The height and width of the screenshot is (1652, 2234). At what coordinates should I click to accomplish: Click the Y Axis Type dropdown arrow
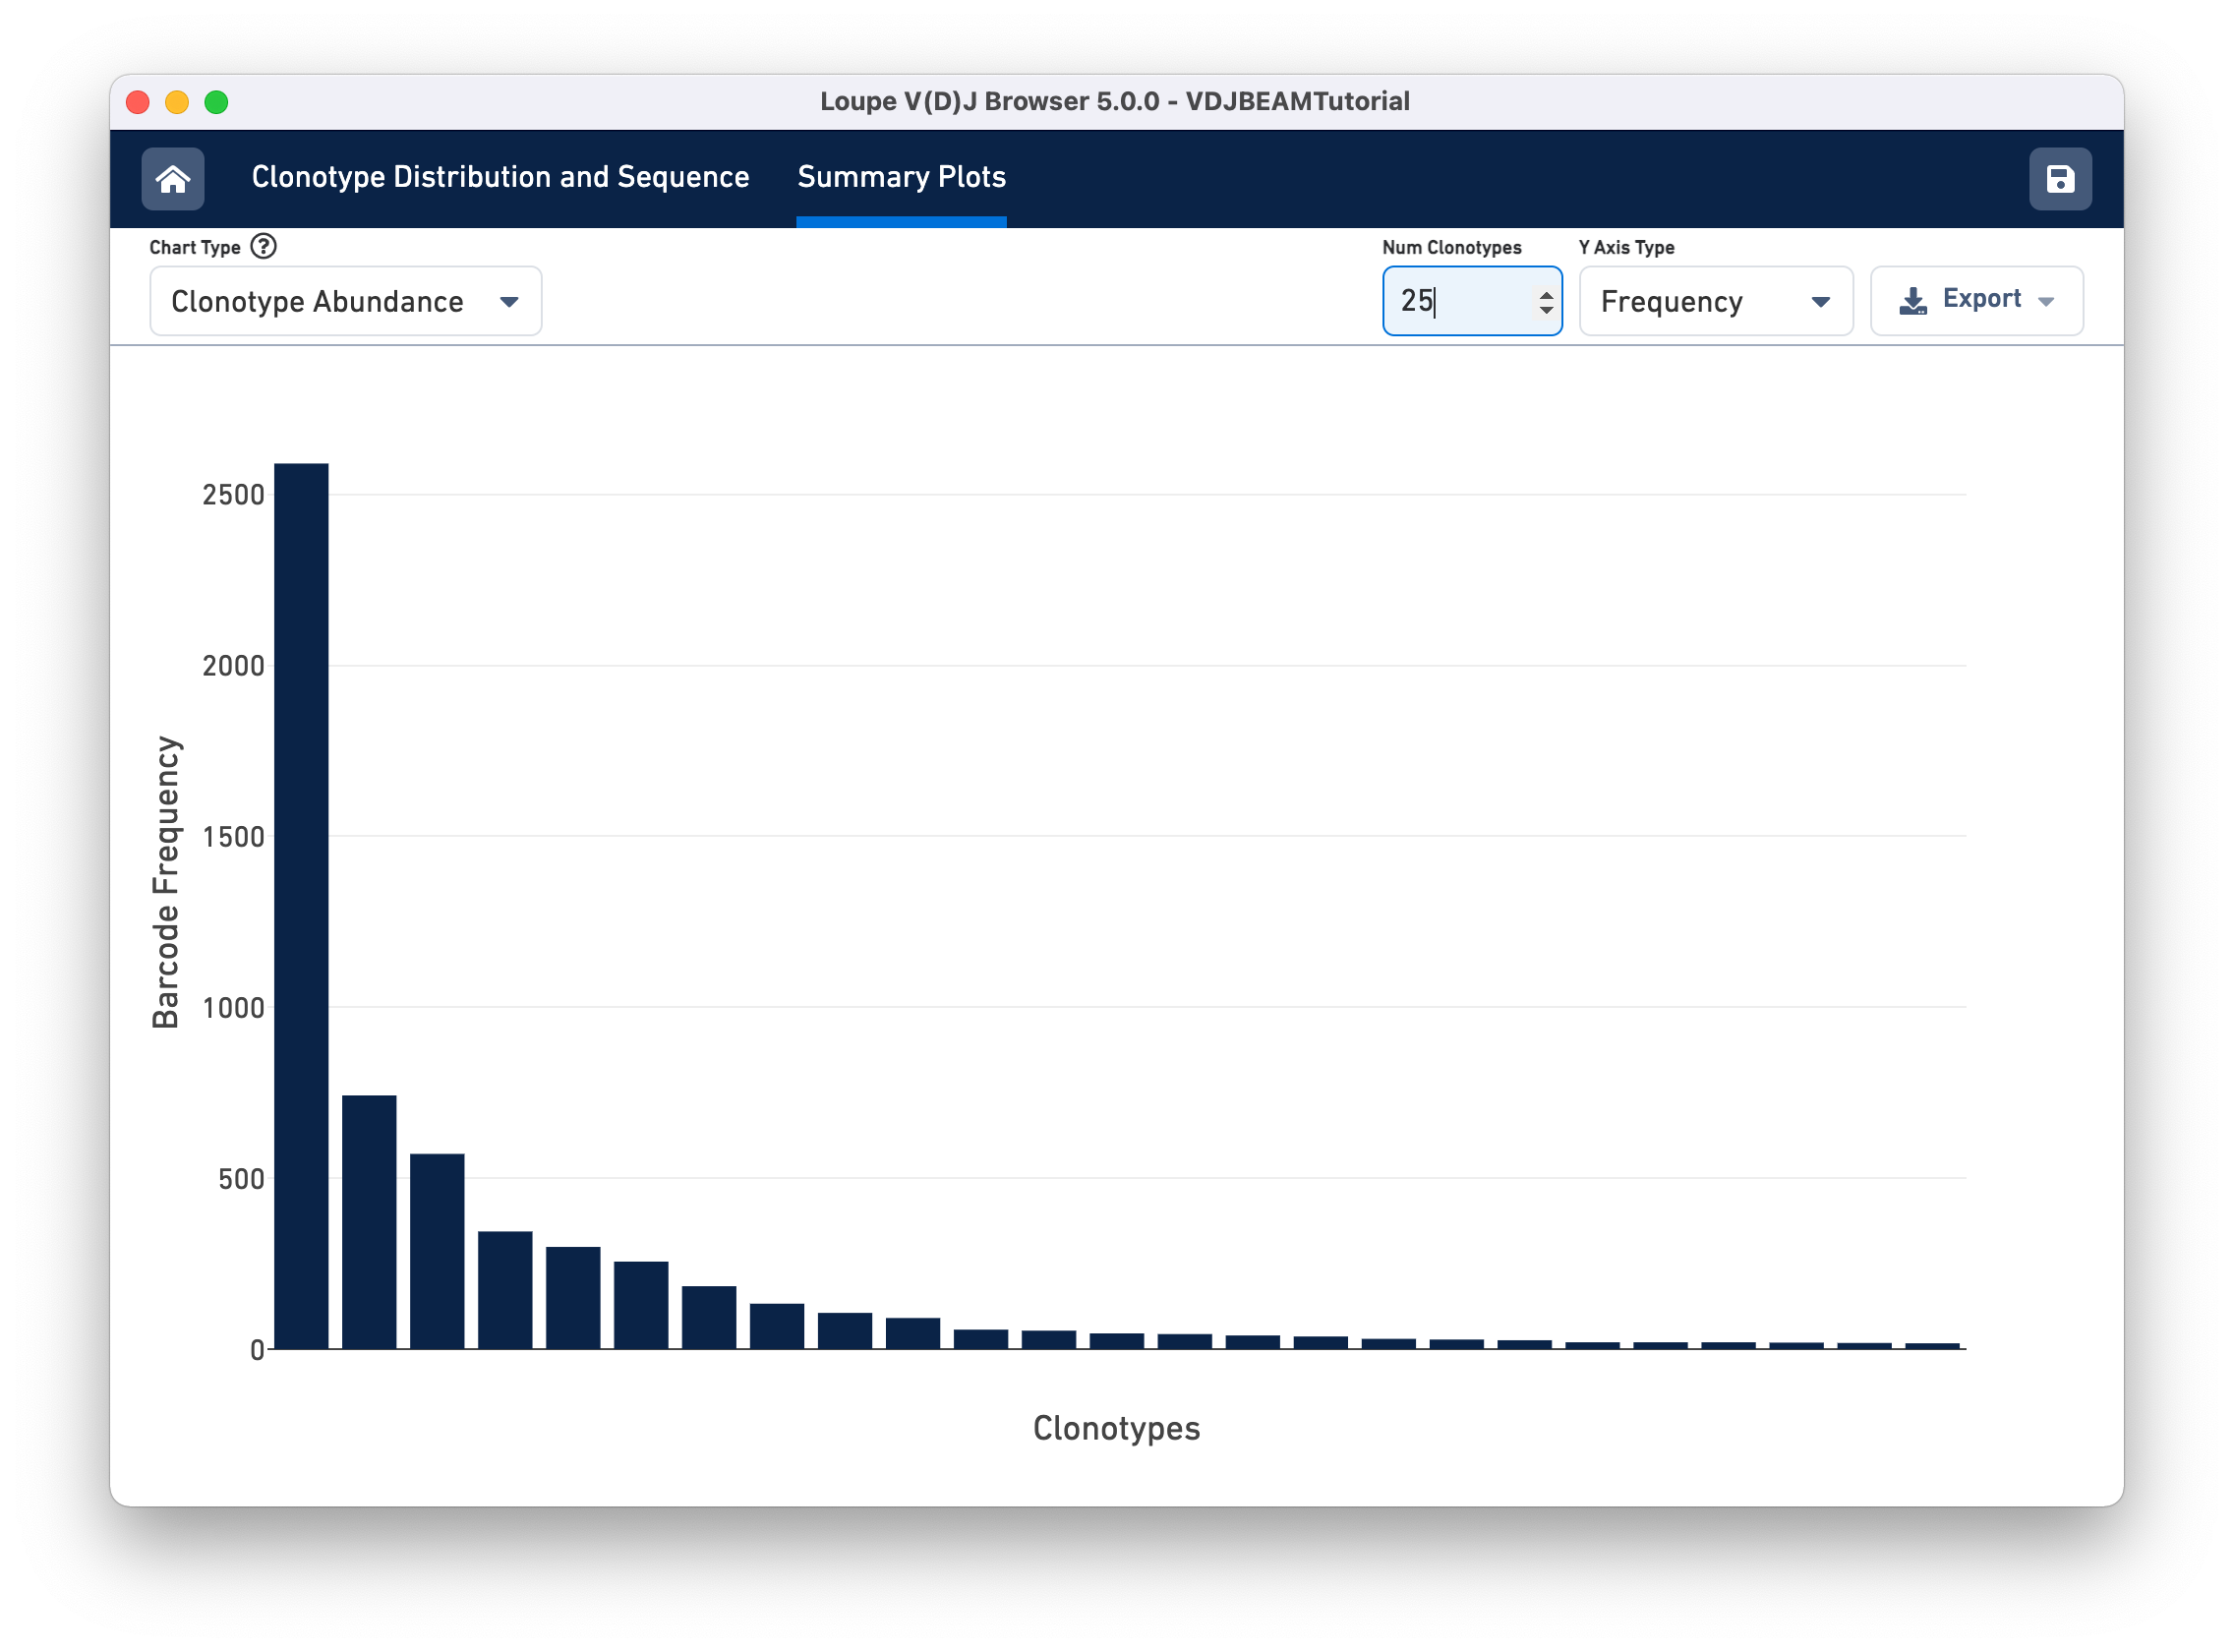[x=1822, y=301]
